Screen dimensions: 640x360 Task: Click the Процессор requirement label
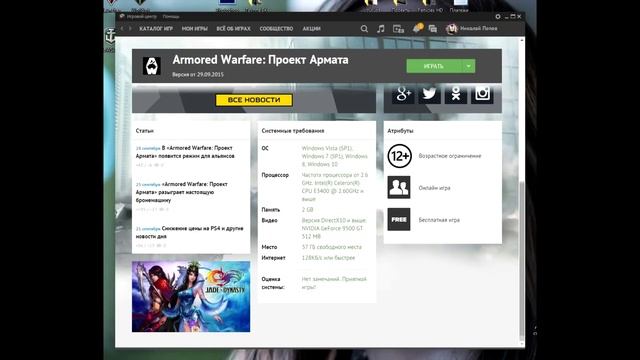[275, 175]
